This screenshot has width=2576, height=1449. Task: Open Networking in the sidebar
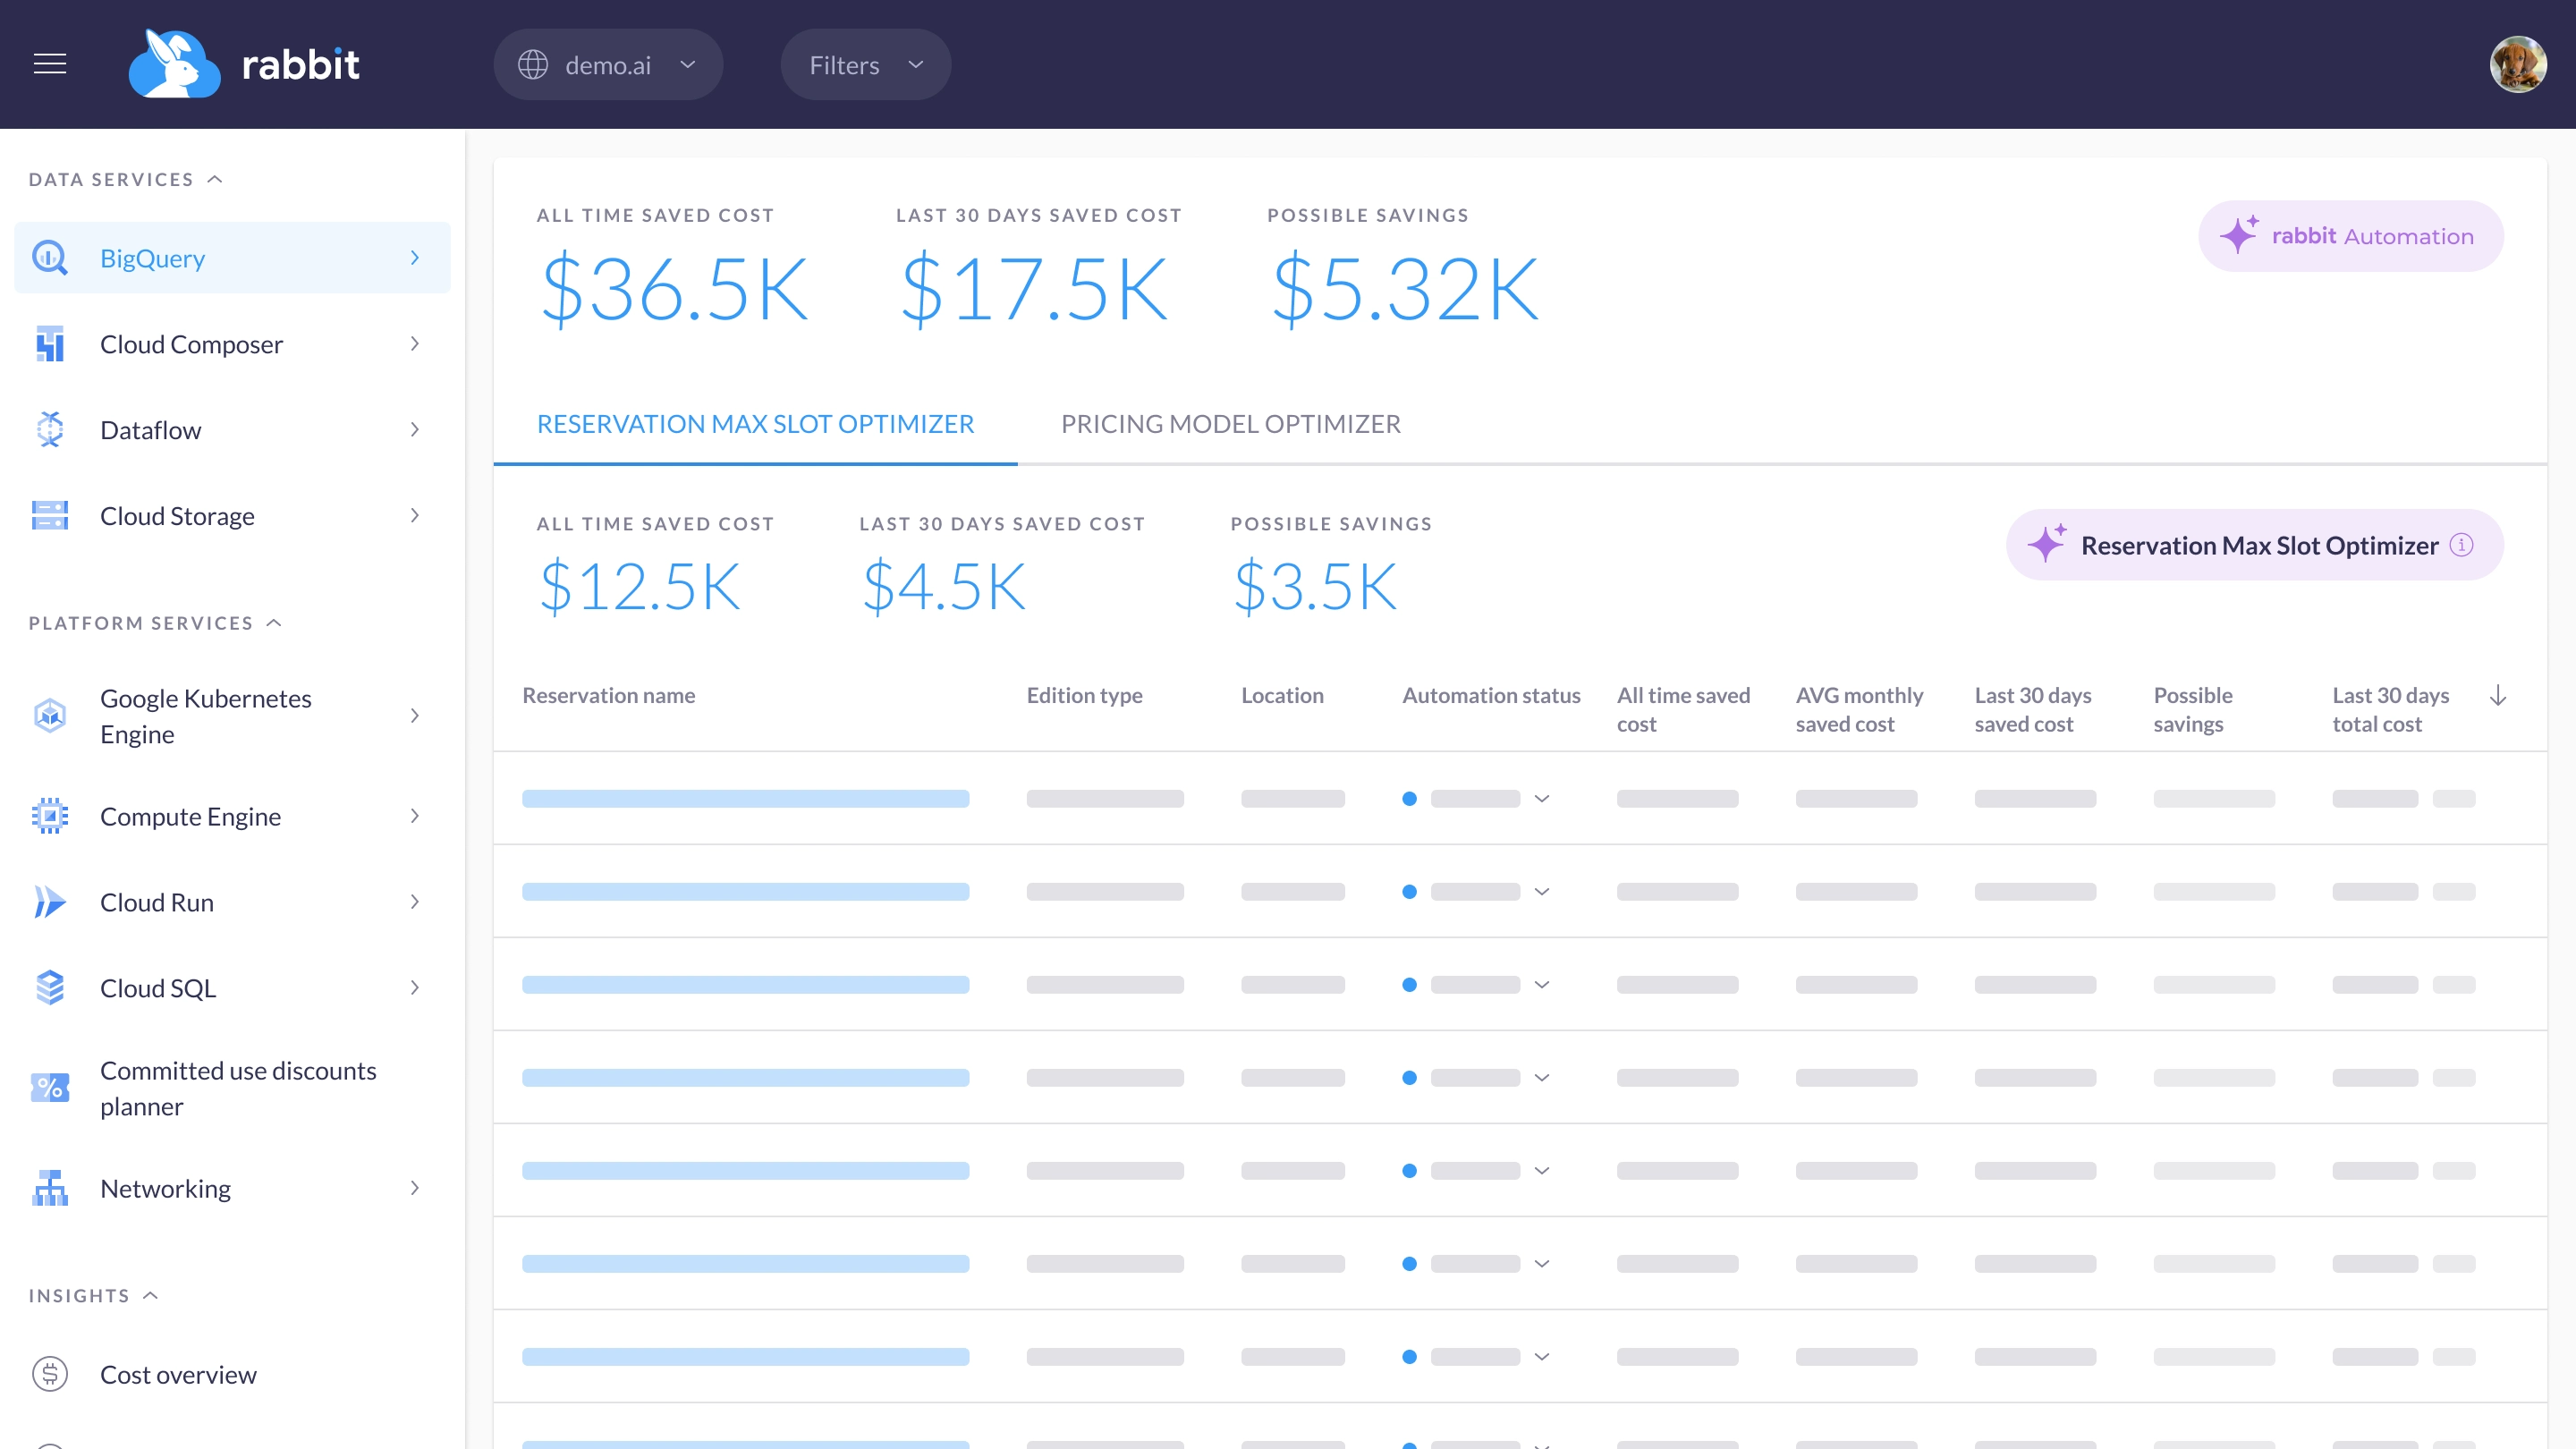pos(232,1188)
